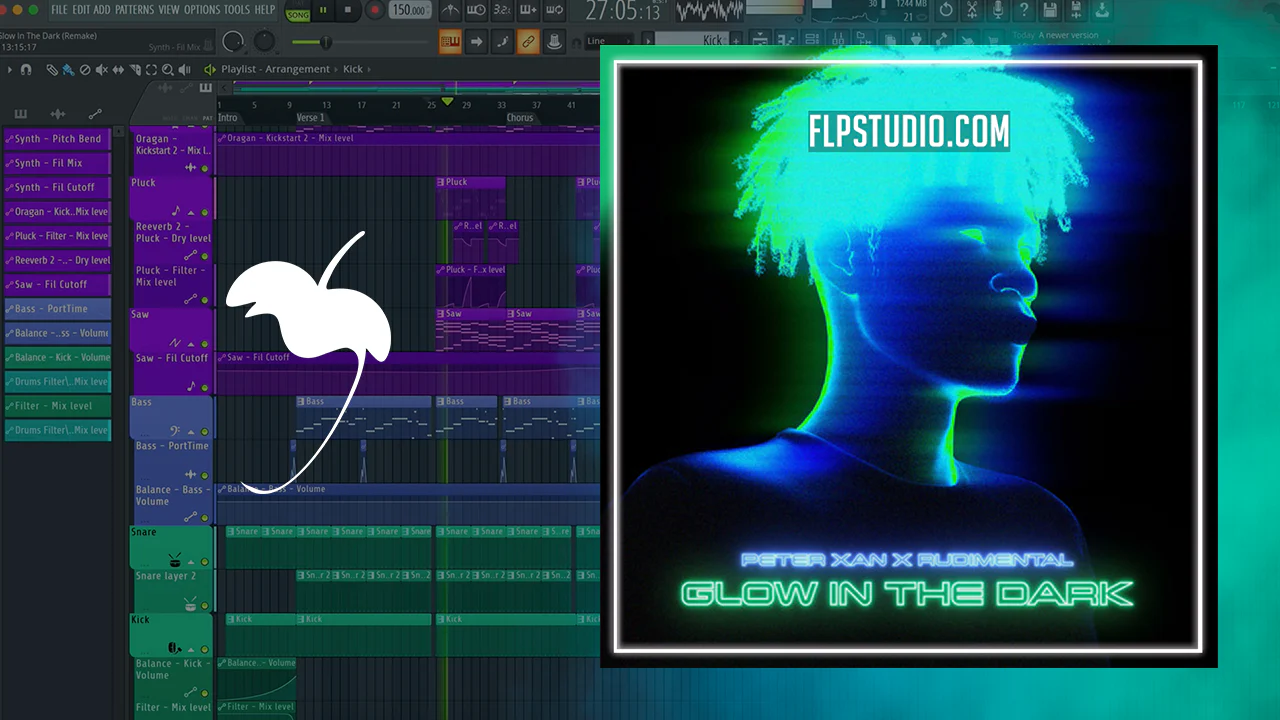Open the playlist options arrow menu
The image size is (1280, 720).
coord(10,70)
